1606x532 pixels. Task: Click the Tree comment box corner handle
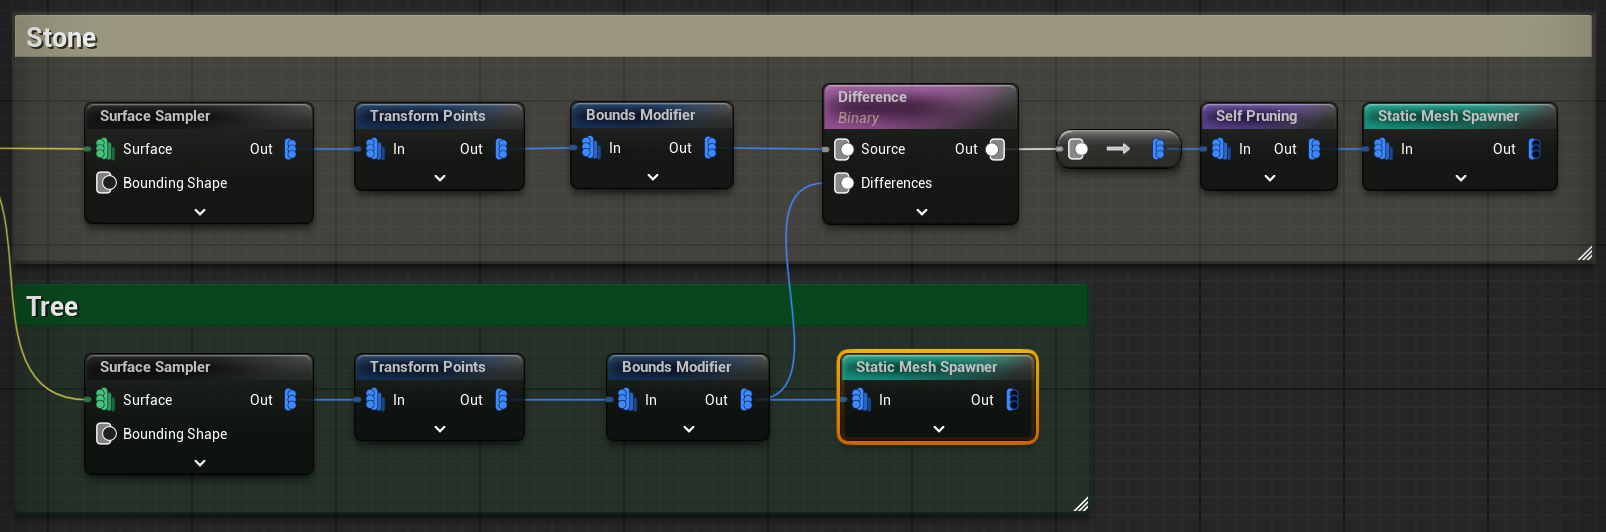pyautogui.click(x=1081, y=505)
